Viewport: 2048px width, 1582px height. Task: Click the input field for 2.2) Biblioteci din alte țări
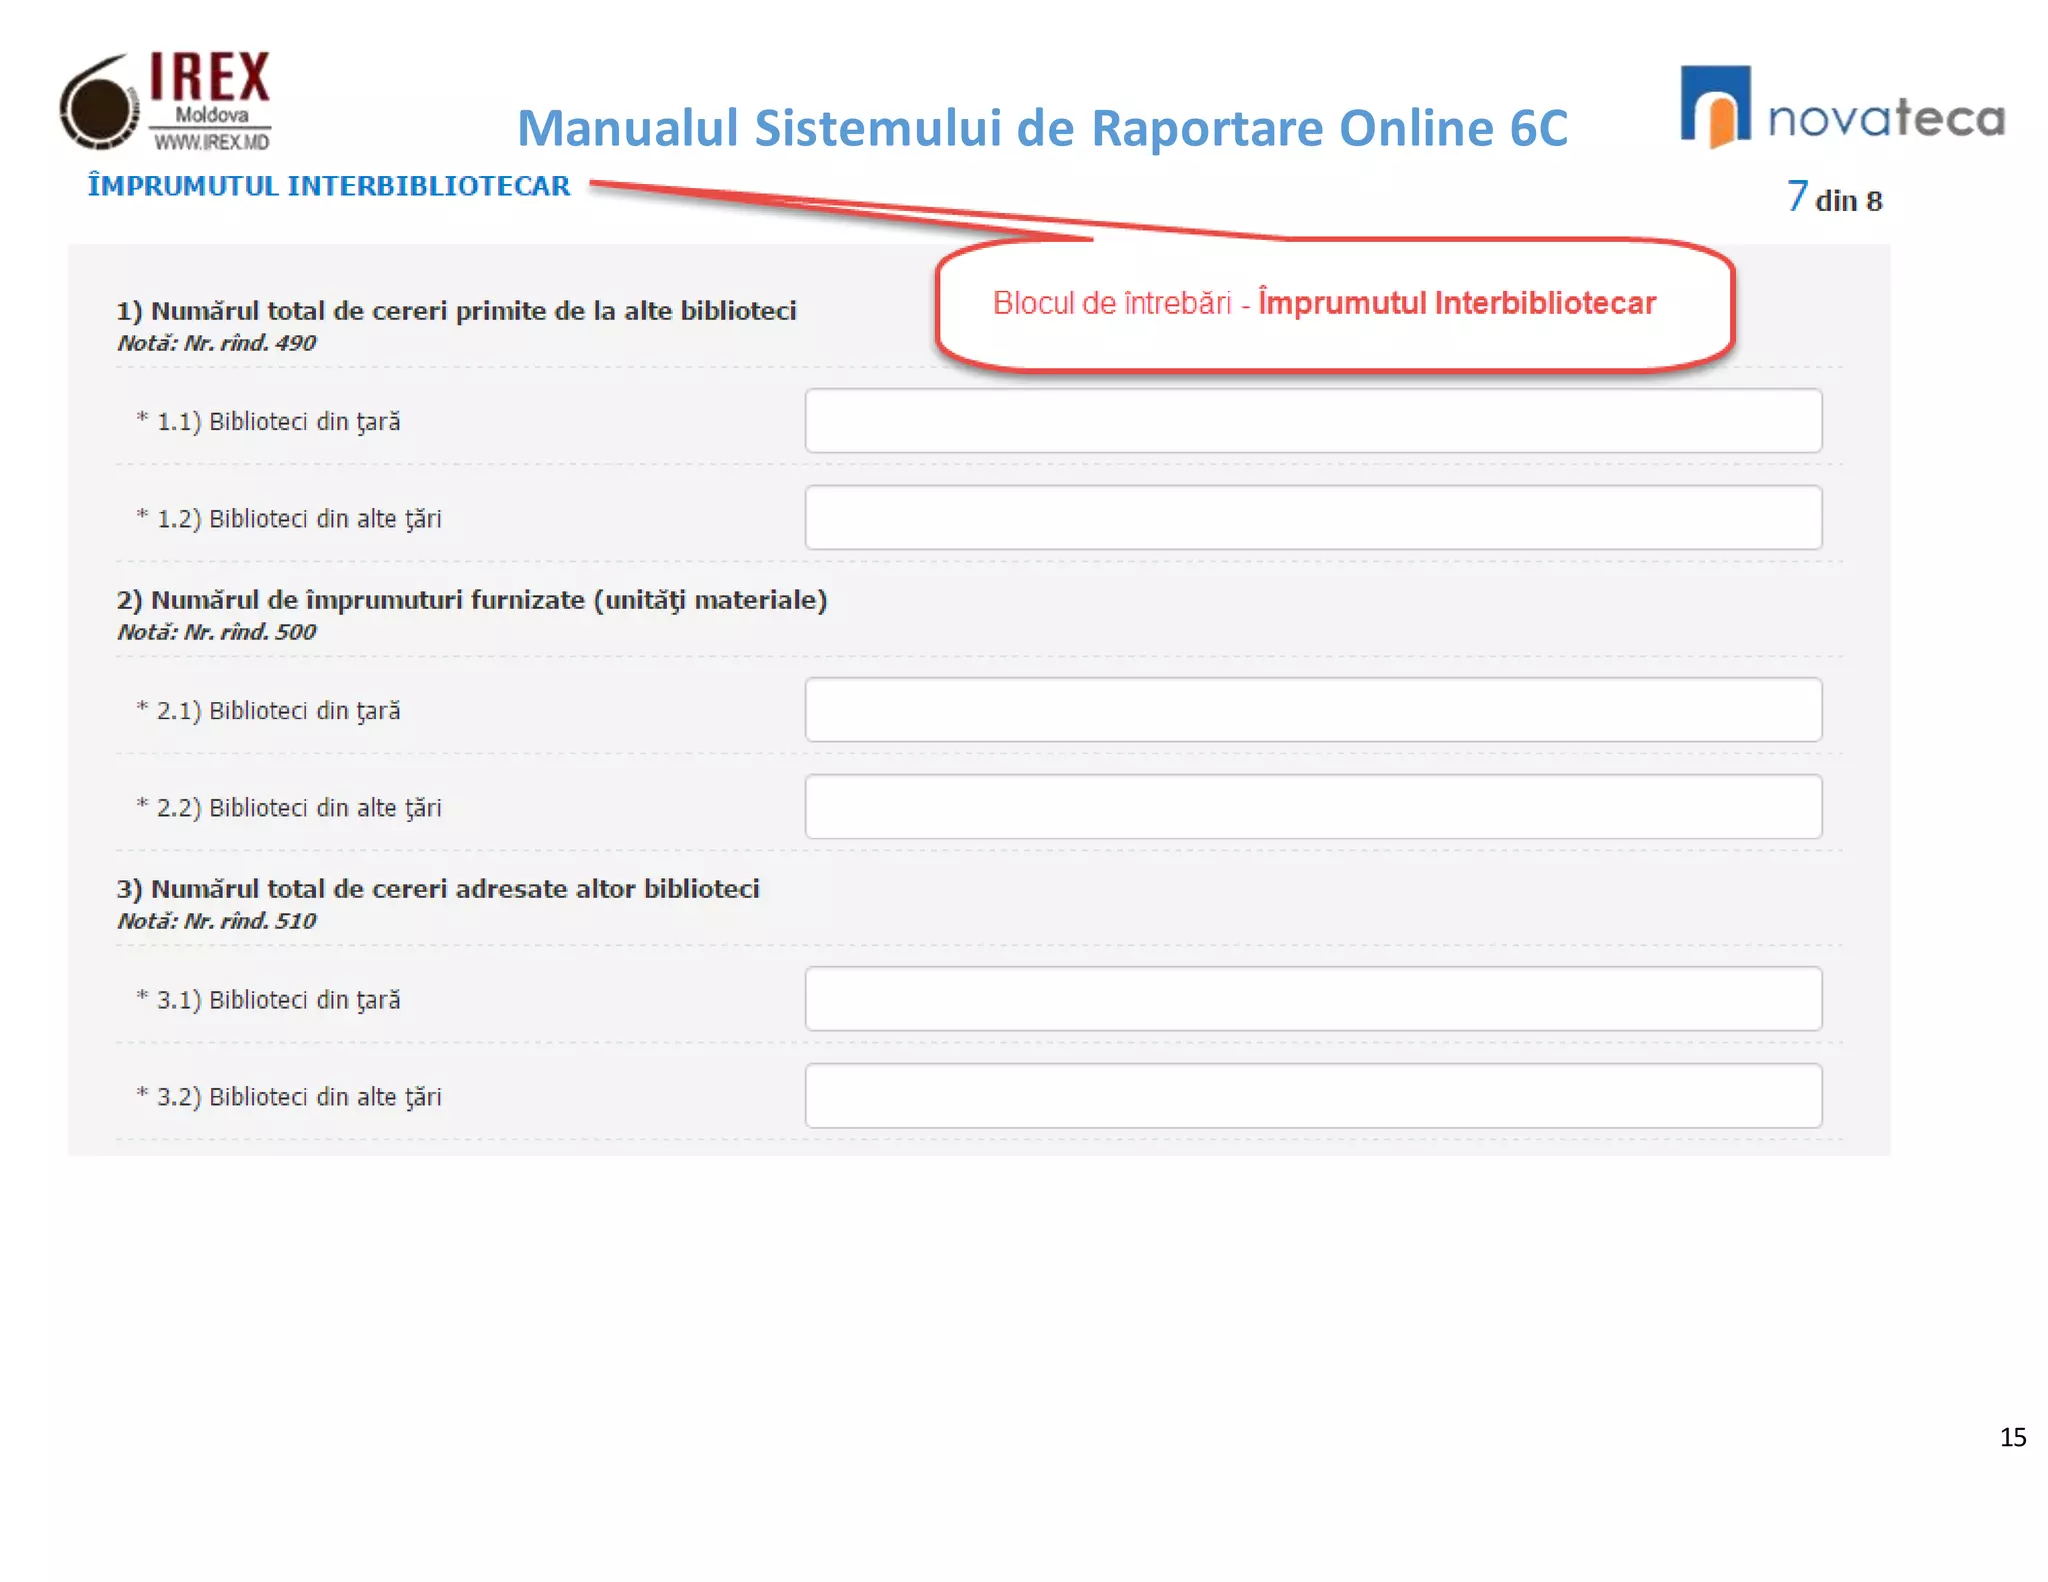pyautogui.click(x=1313, y=807)
